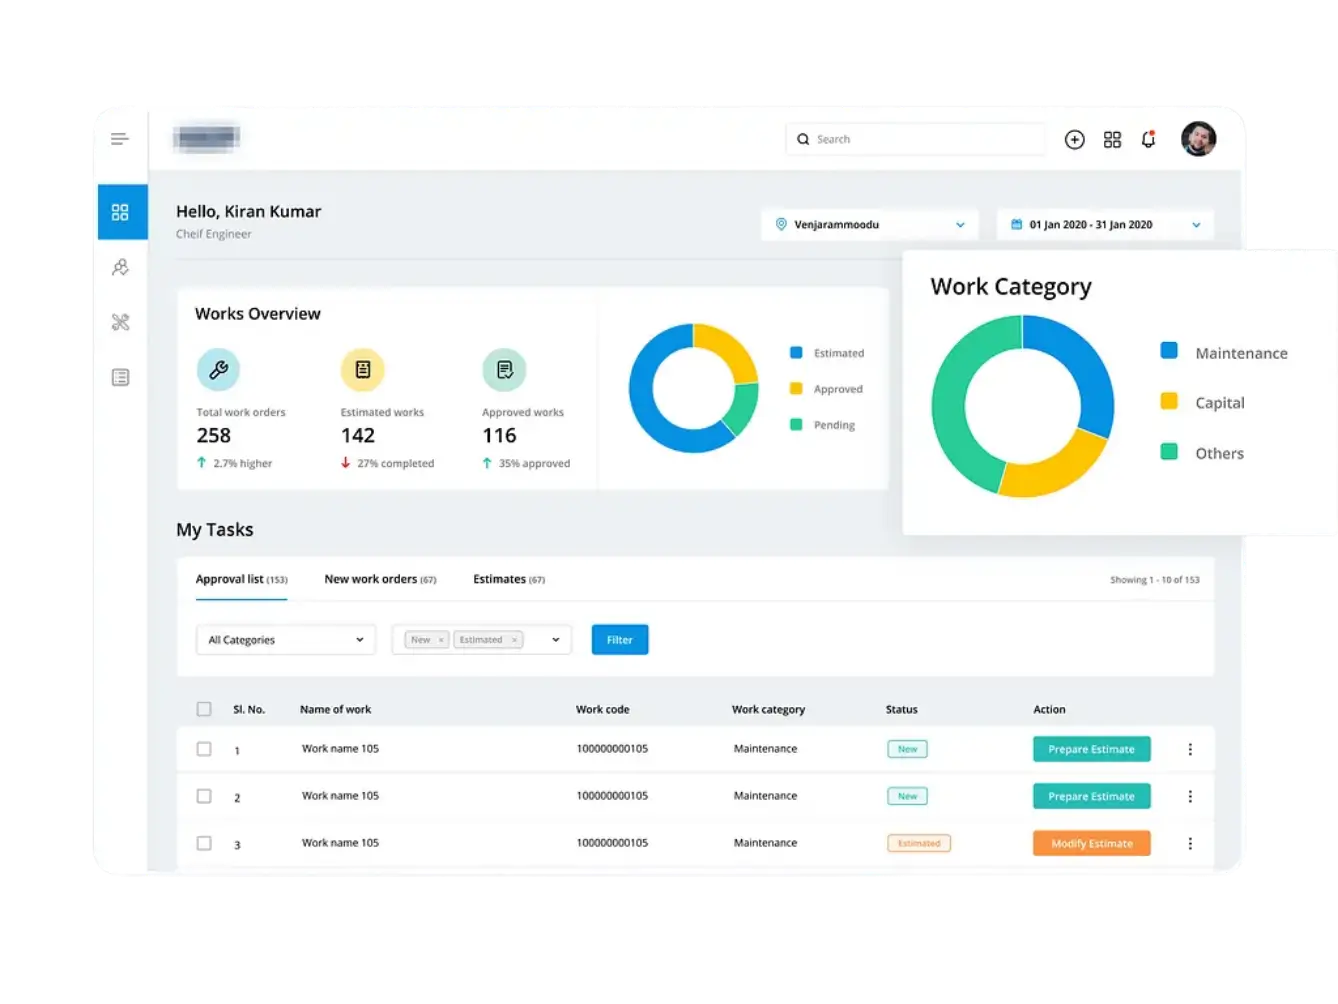Click the Sl. No. column header
The height and width of the screenshot is (1004, 1338).
click(249, 709)
